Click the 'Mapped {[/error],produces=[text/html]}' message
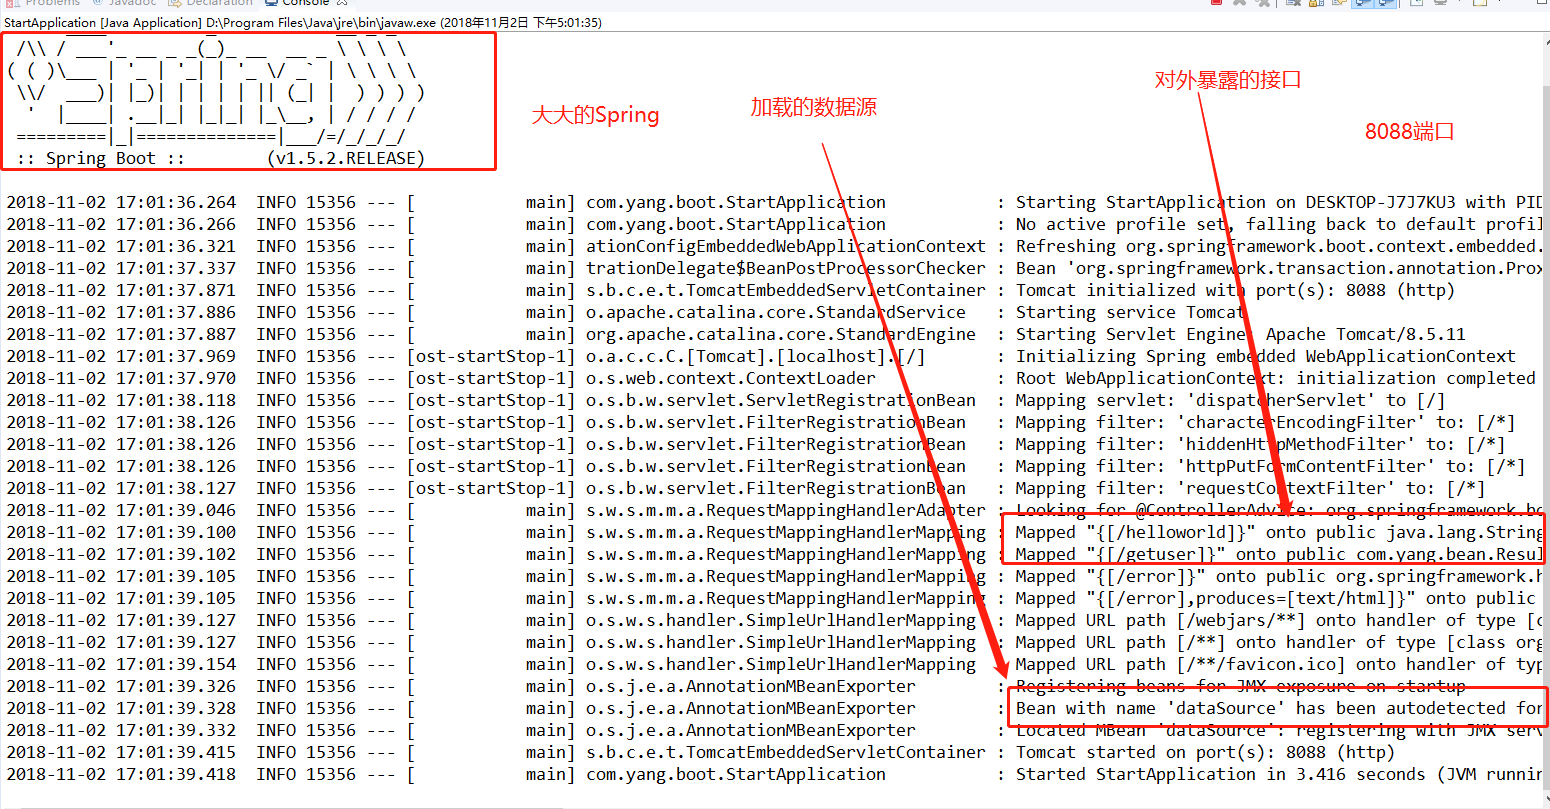 (x=1275, y=598)
